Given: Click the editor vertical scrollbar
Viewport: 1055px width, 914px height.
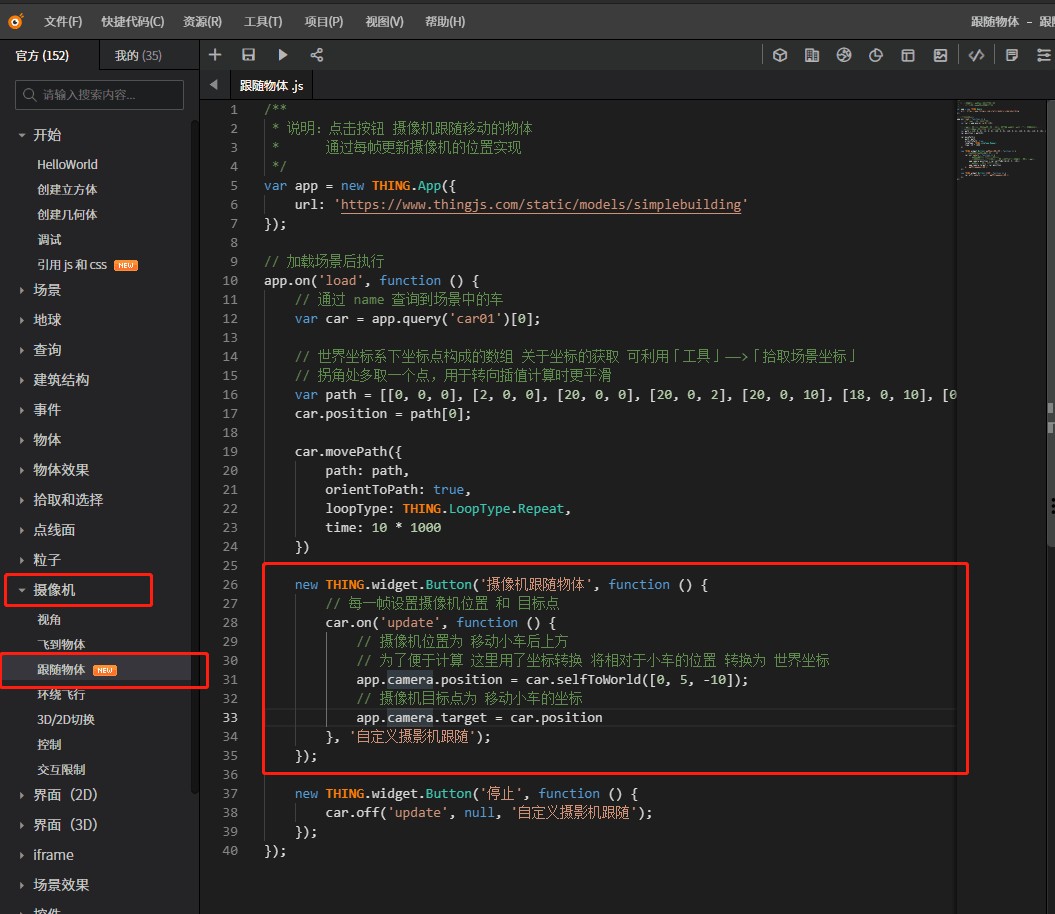Looking at the screenshot, I should [1050, 323].
